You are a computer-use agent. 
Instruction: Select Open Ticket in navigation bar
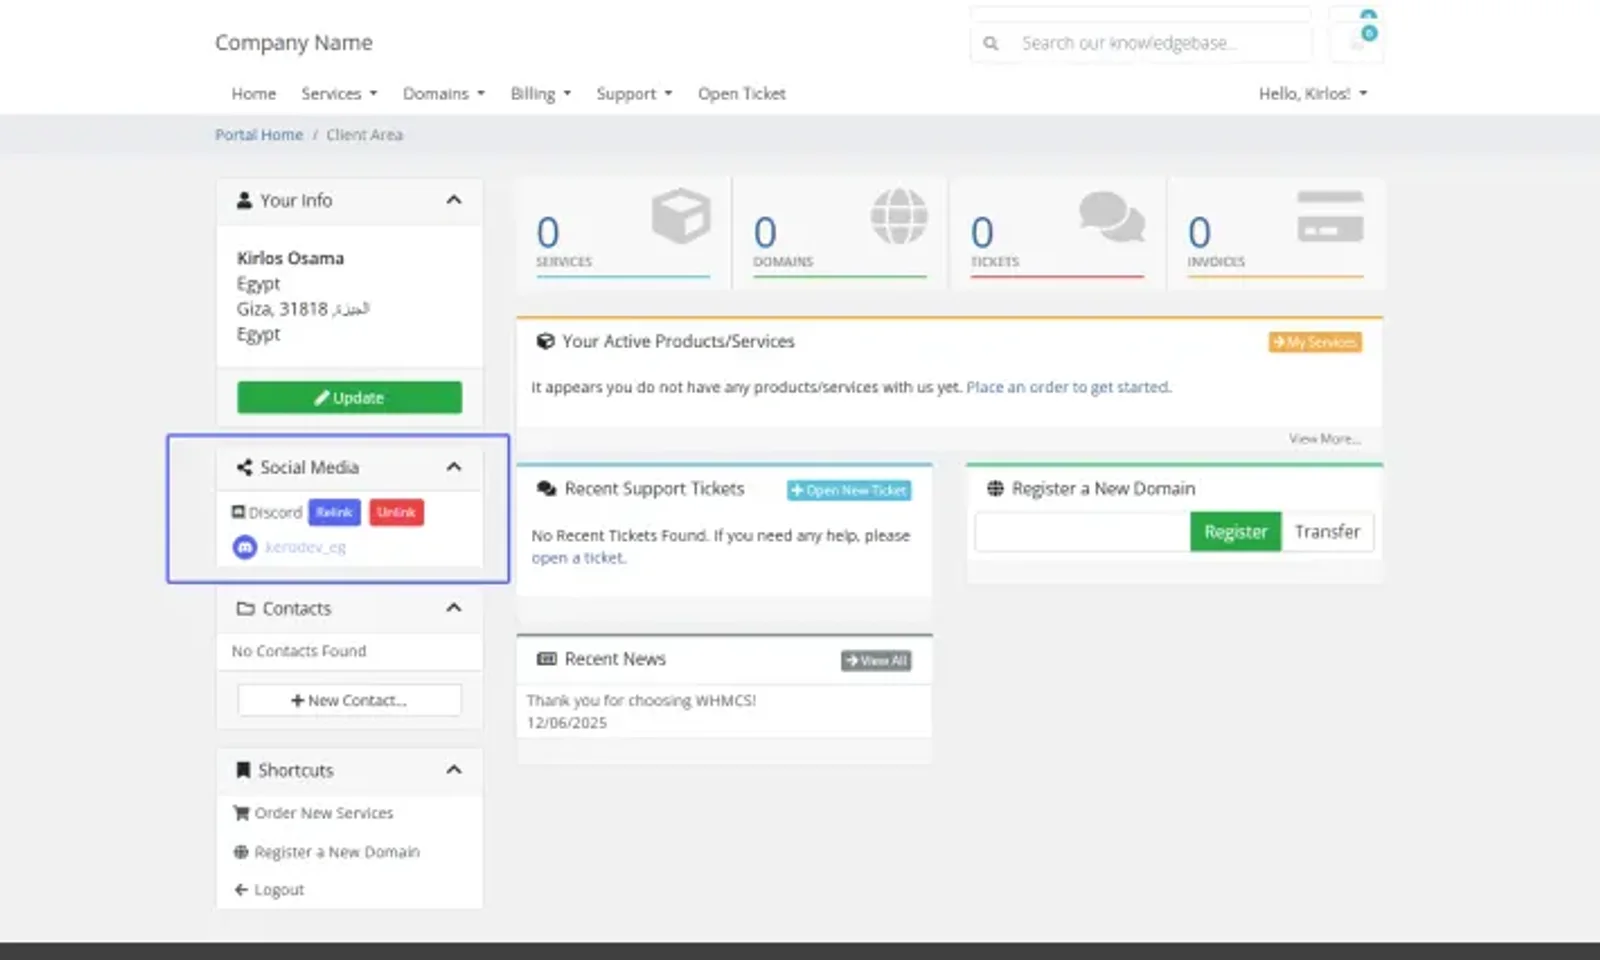(x=742, y=93)
